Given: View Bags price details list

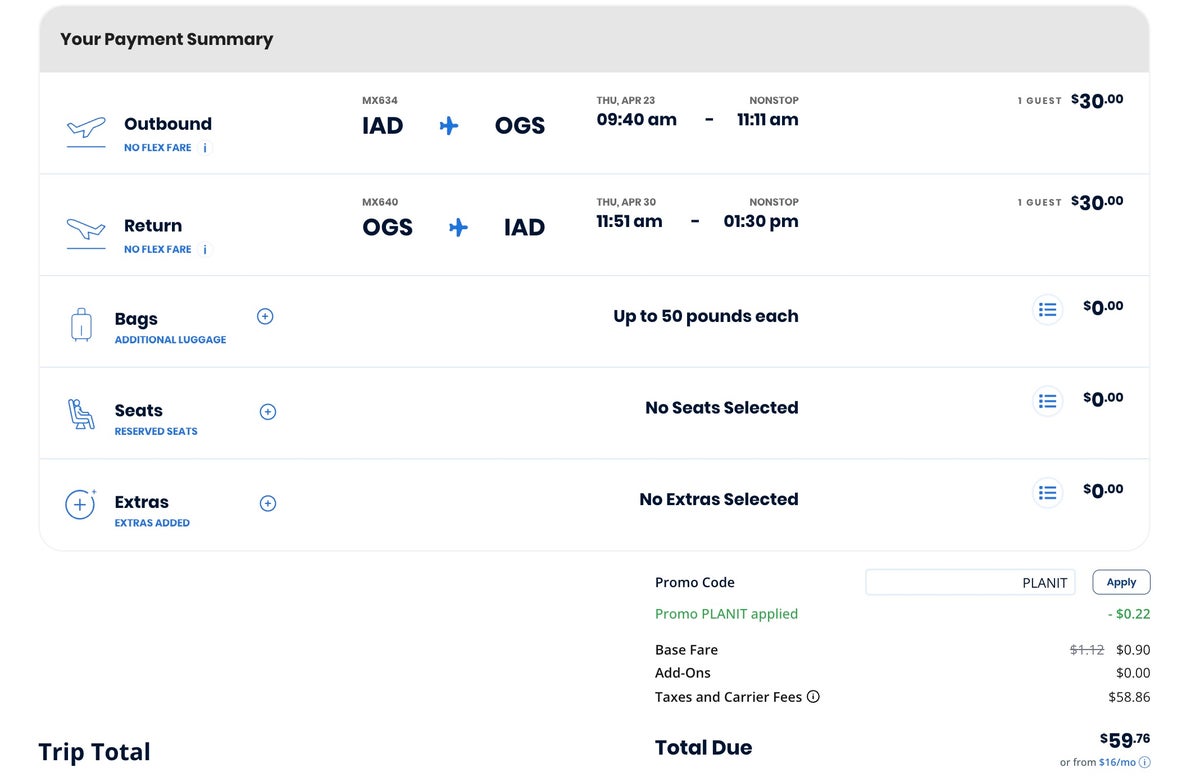Looking at the screenshot, I should click(x=1047, y=310).
